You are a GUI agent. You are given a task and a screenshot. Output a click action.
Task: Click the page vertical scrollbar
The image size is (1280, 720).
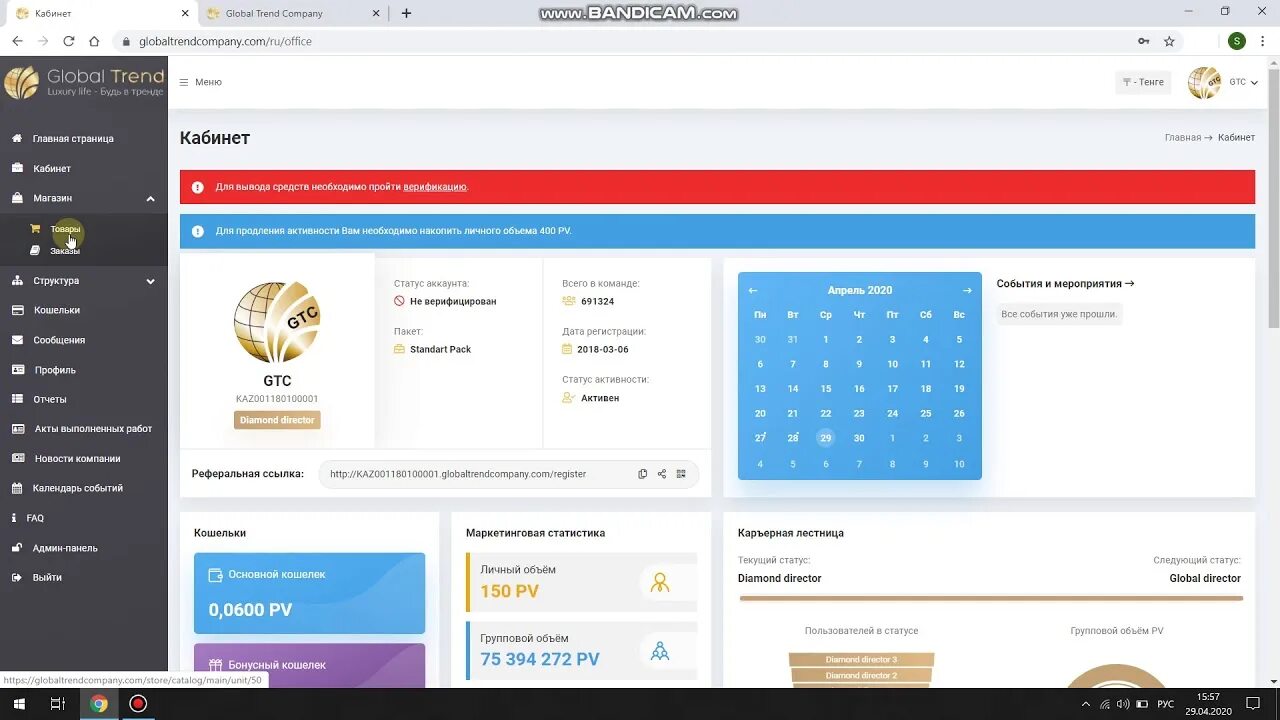[x=1273, y=200]
